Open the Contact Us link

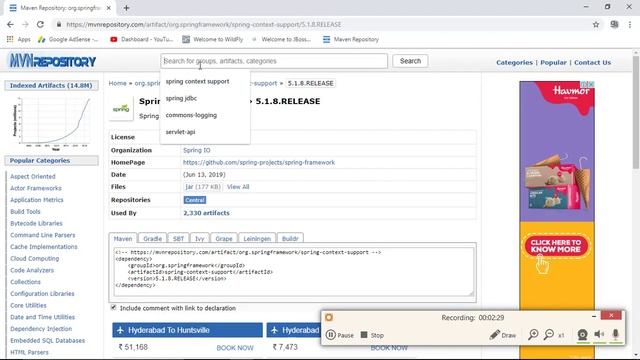click(x=592, y=62)
